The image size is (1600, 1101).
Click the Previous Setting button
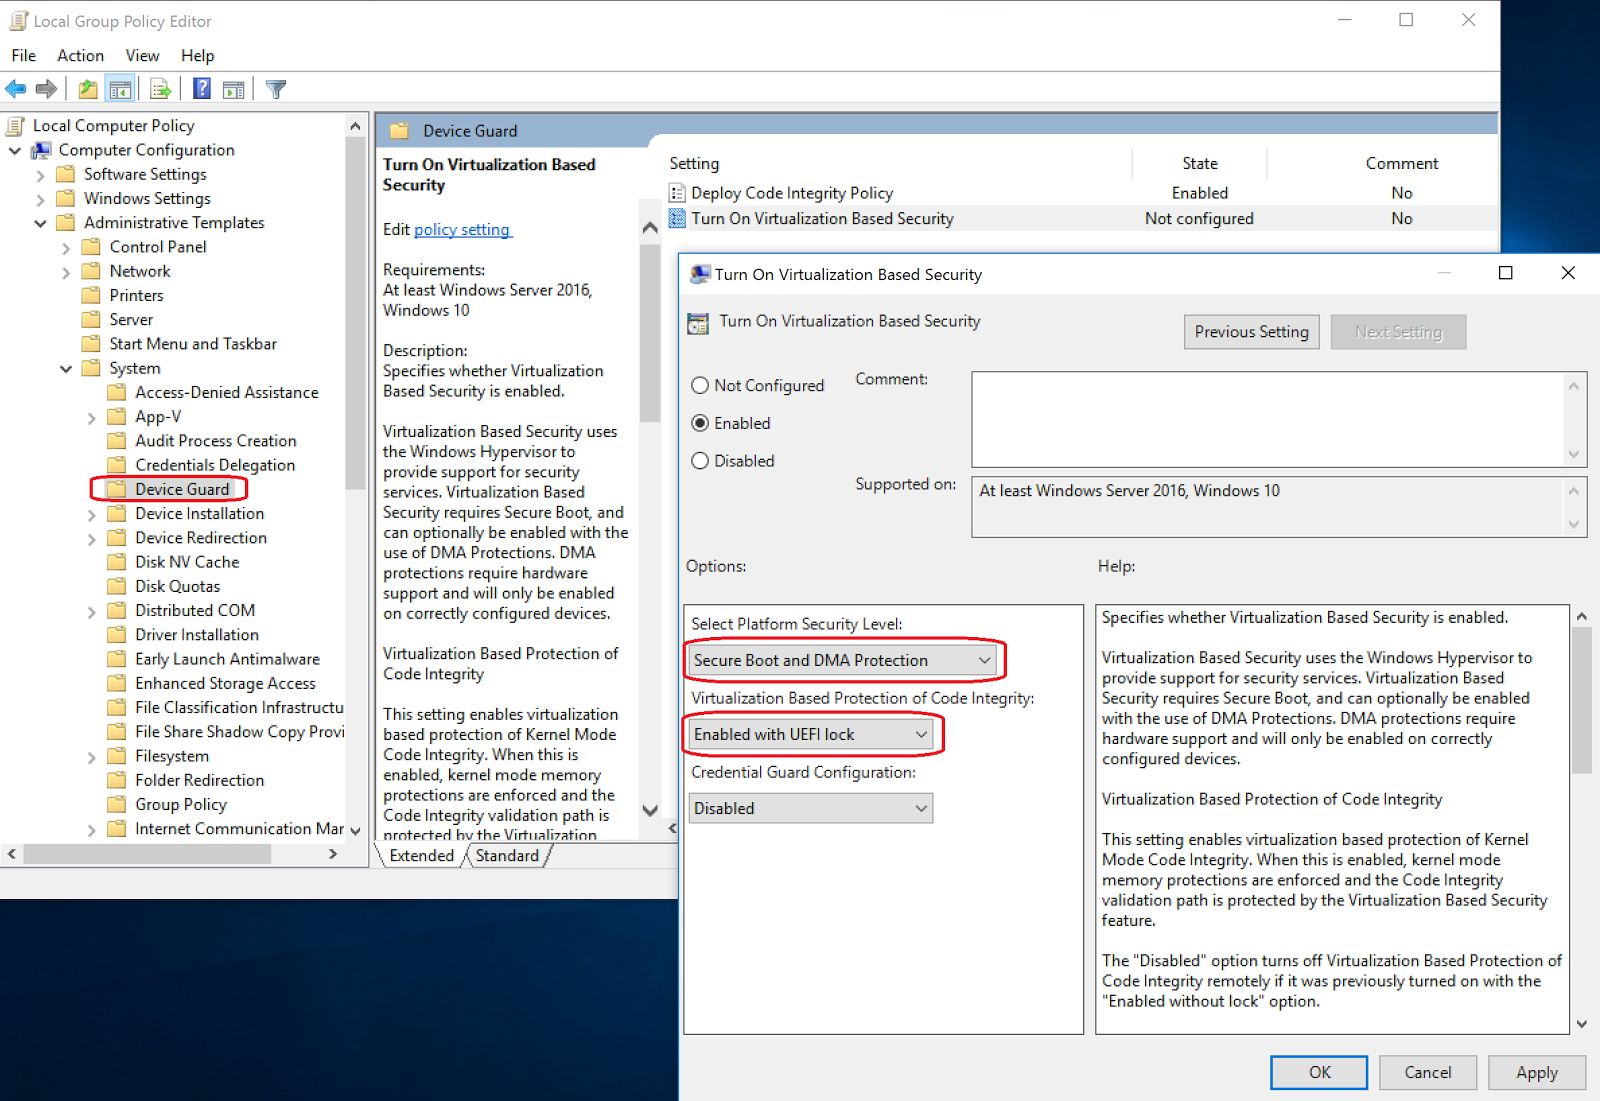coord(1251,332)
